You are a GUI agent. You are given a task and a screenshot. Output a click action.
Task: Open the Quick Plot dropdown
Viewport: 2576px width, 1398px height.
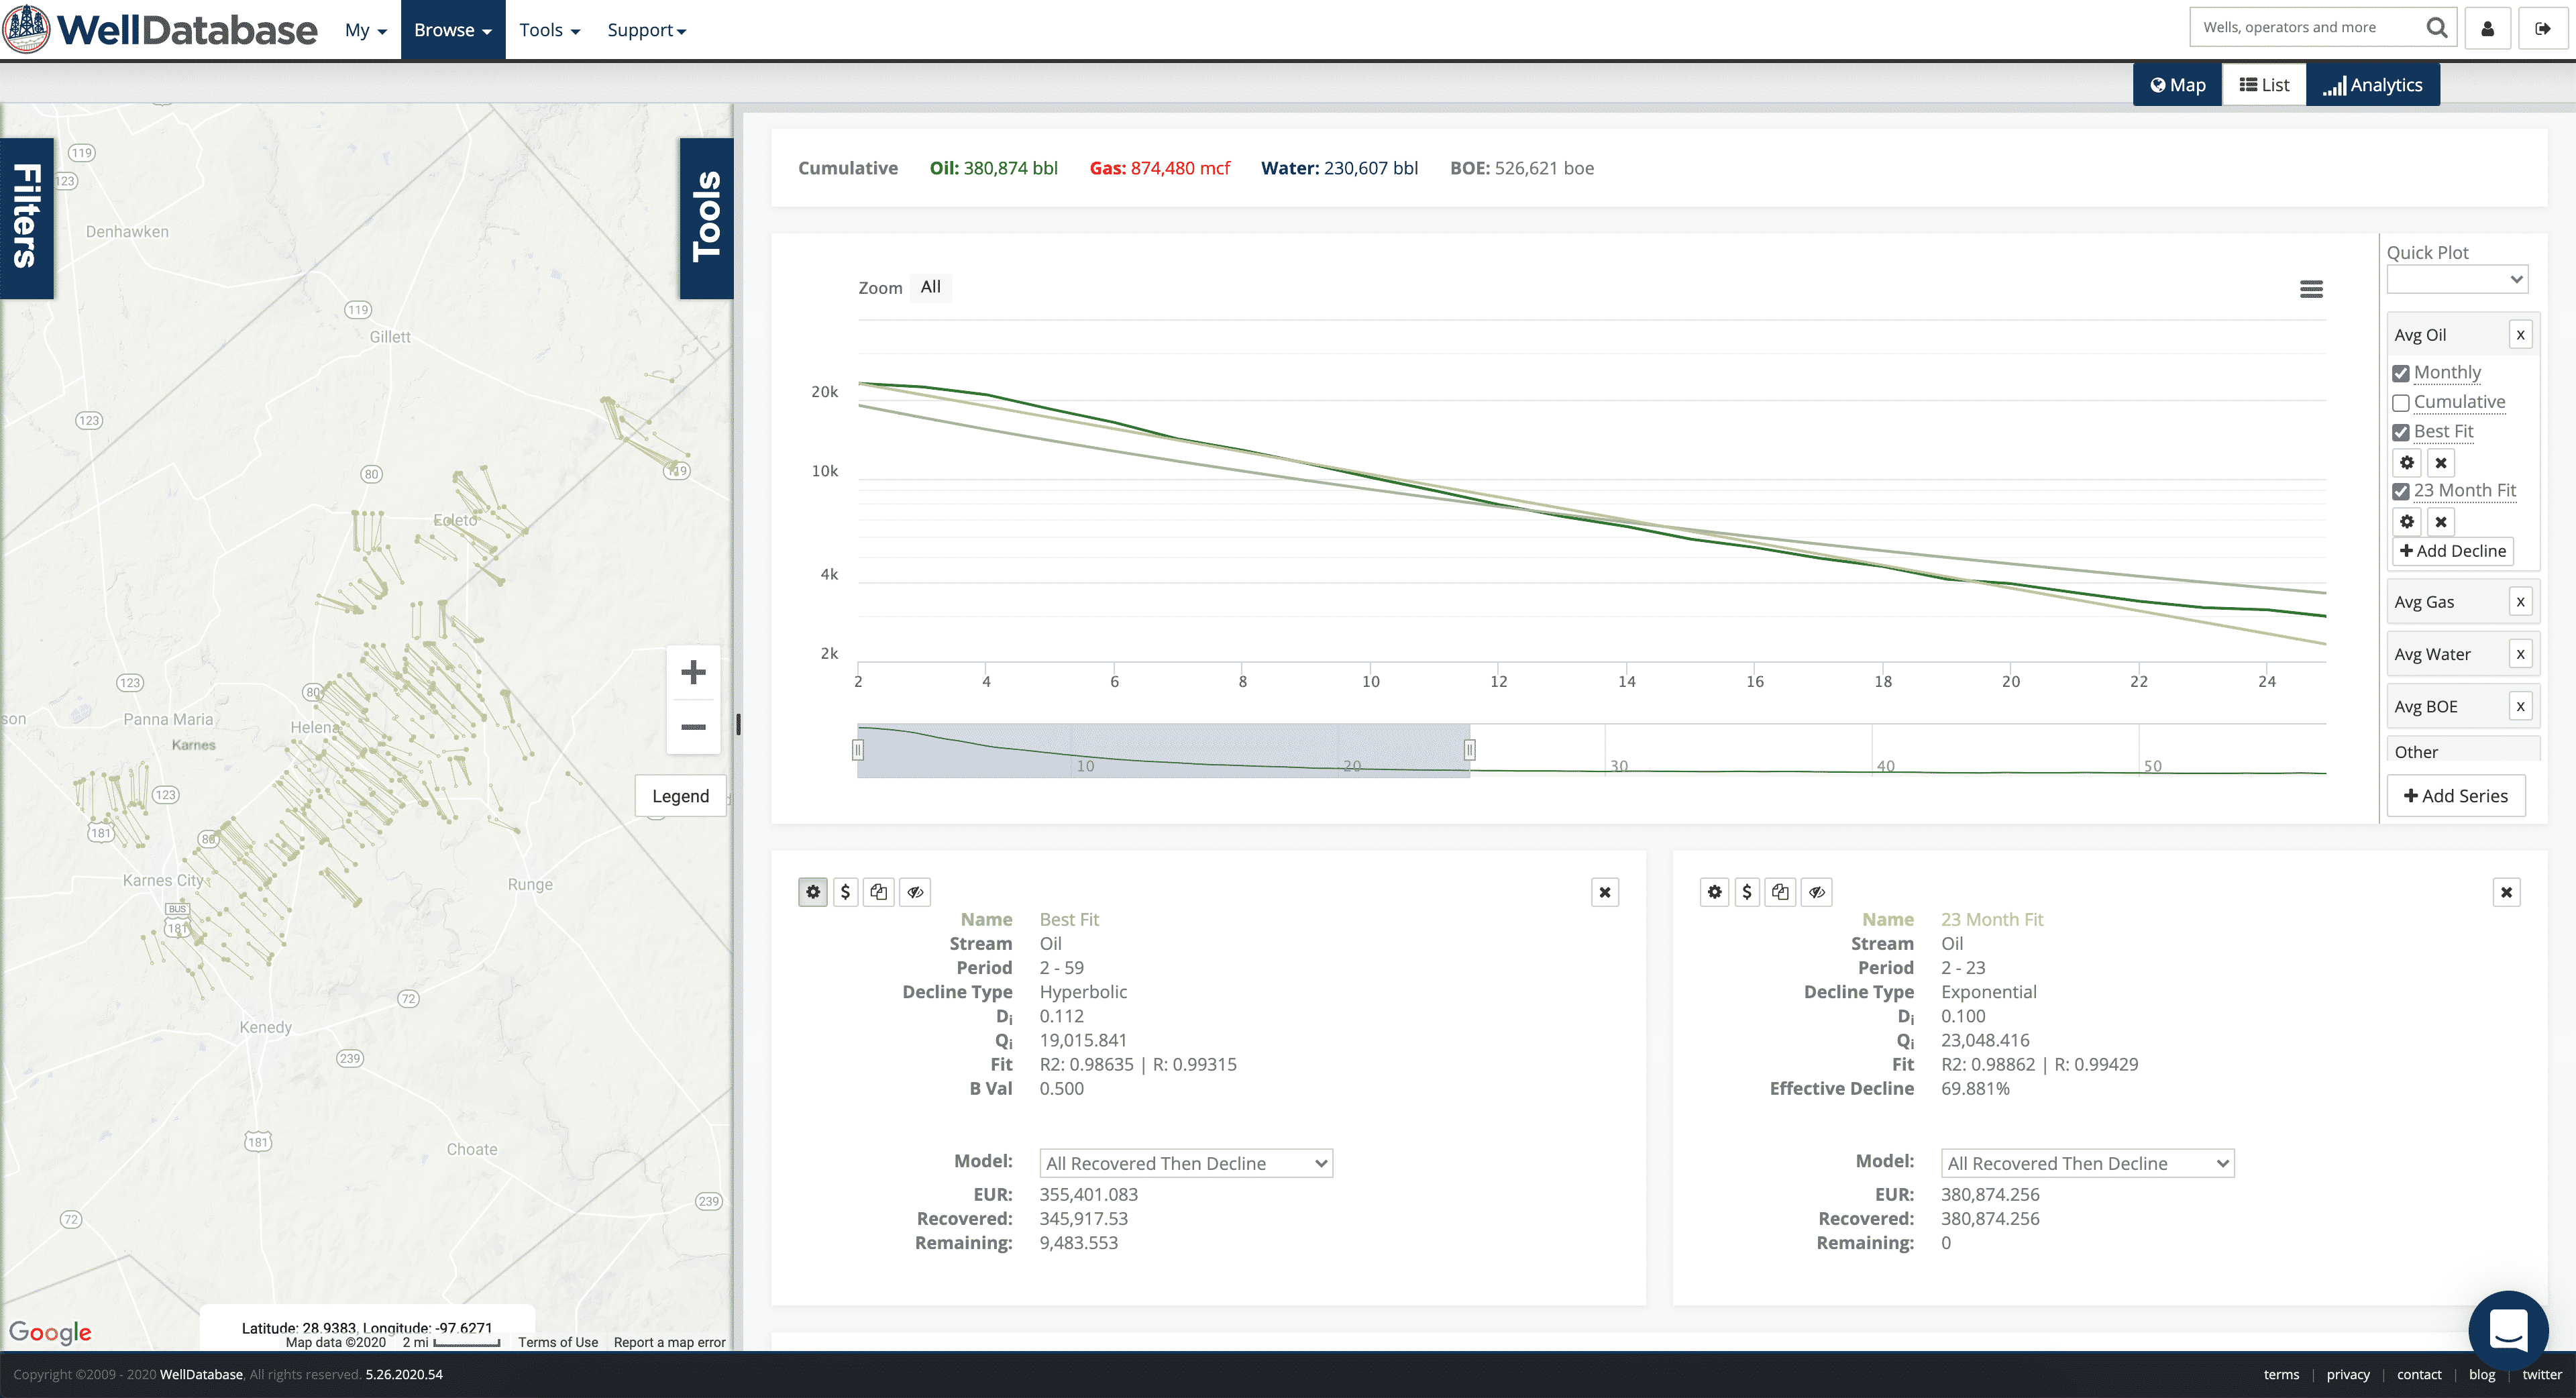2457,280
